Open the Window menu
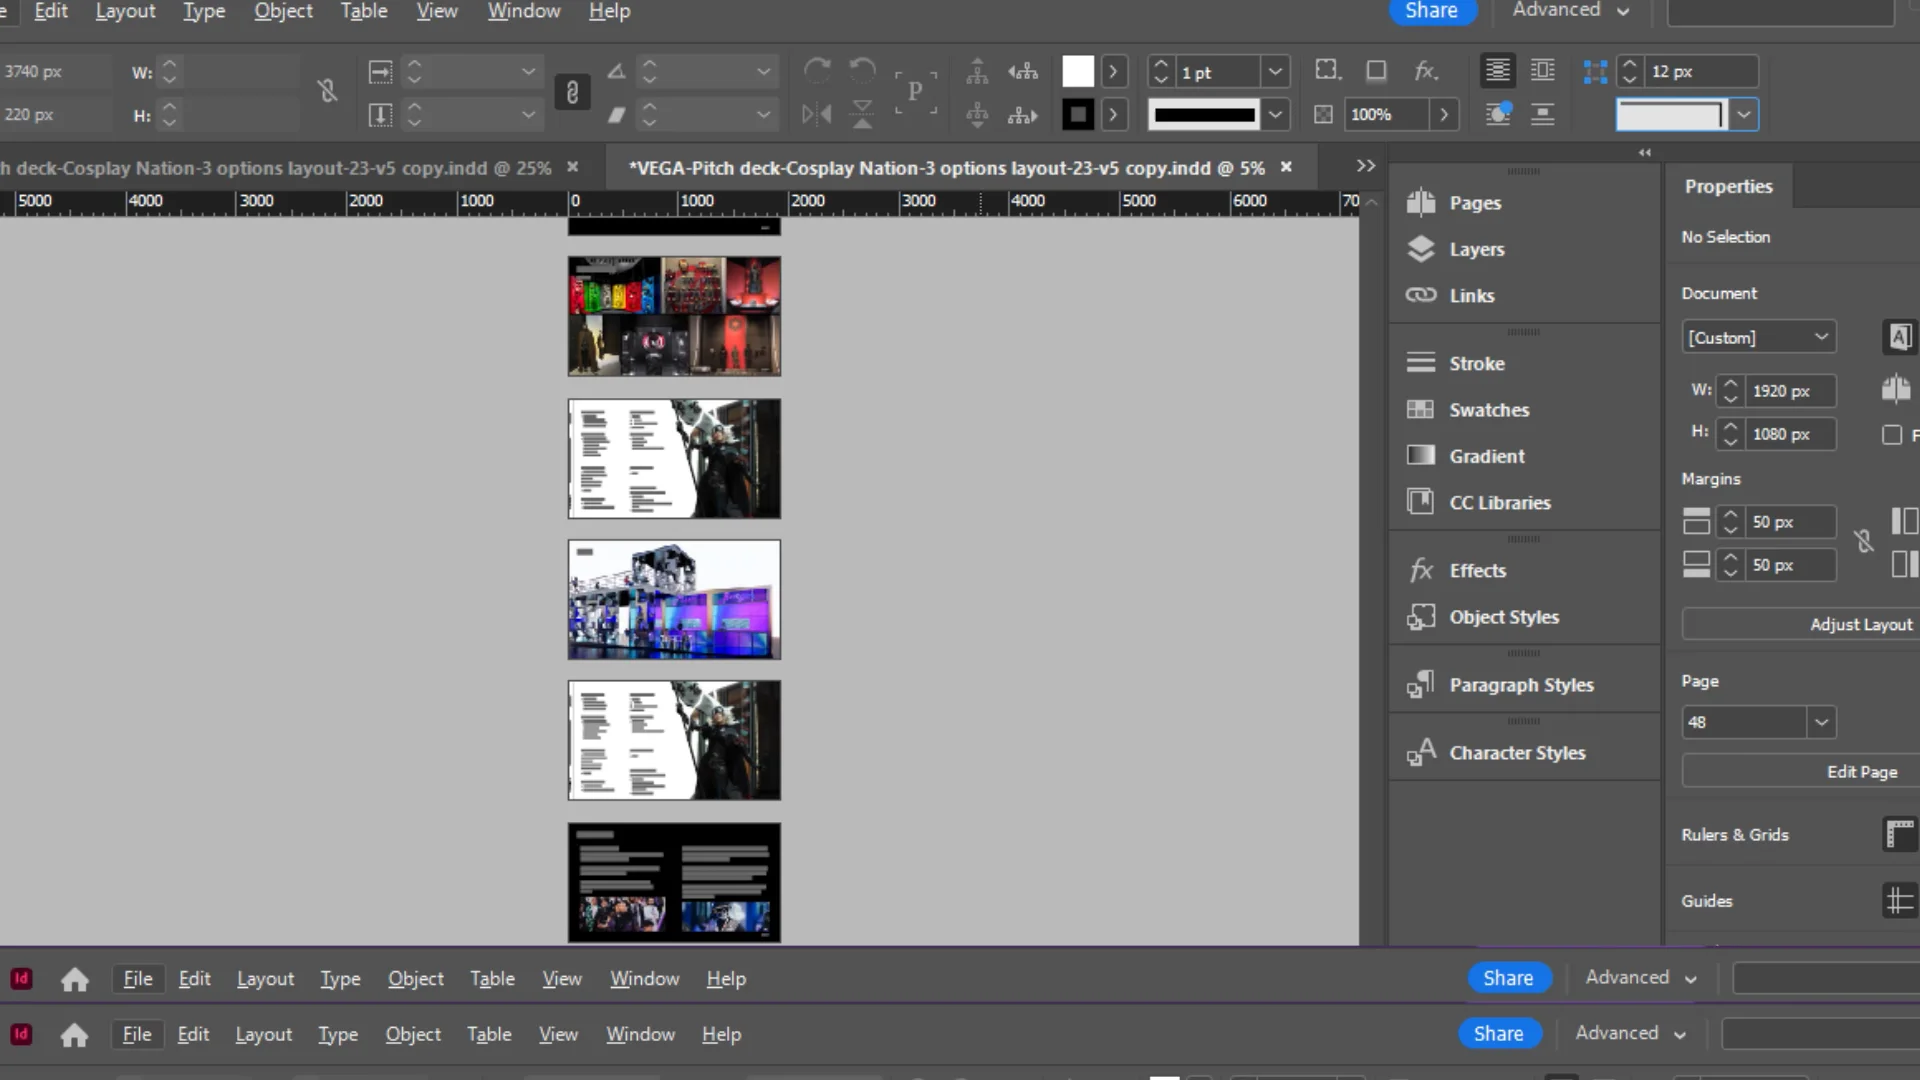This screenshot has width=1920, height=1080. [523, 11]
